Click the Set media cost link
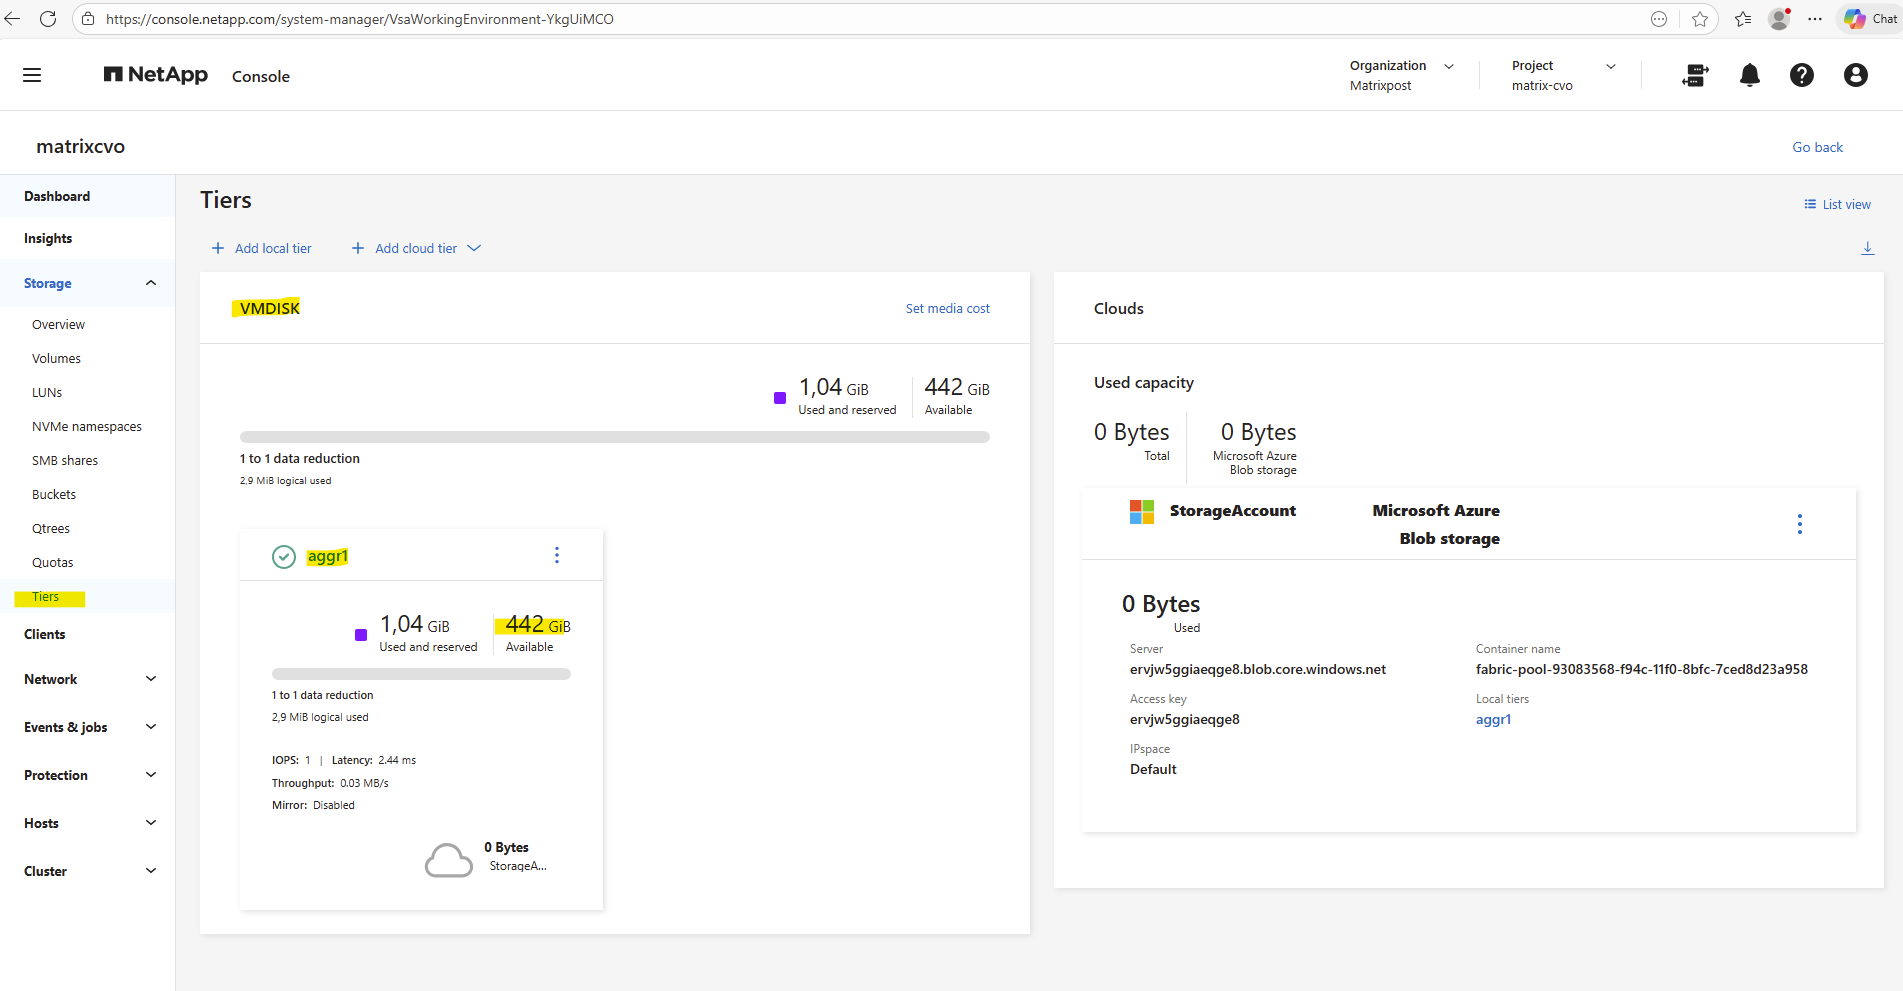1903x991 pixels. [947, 308]
